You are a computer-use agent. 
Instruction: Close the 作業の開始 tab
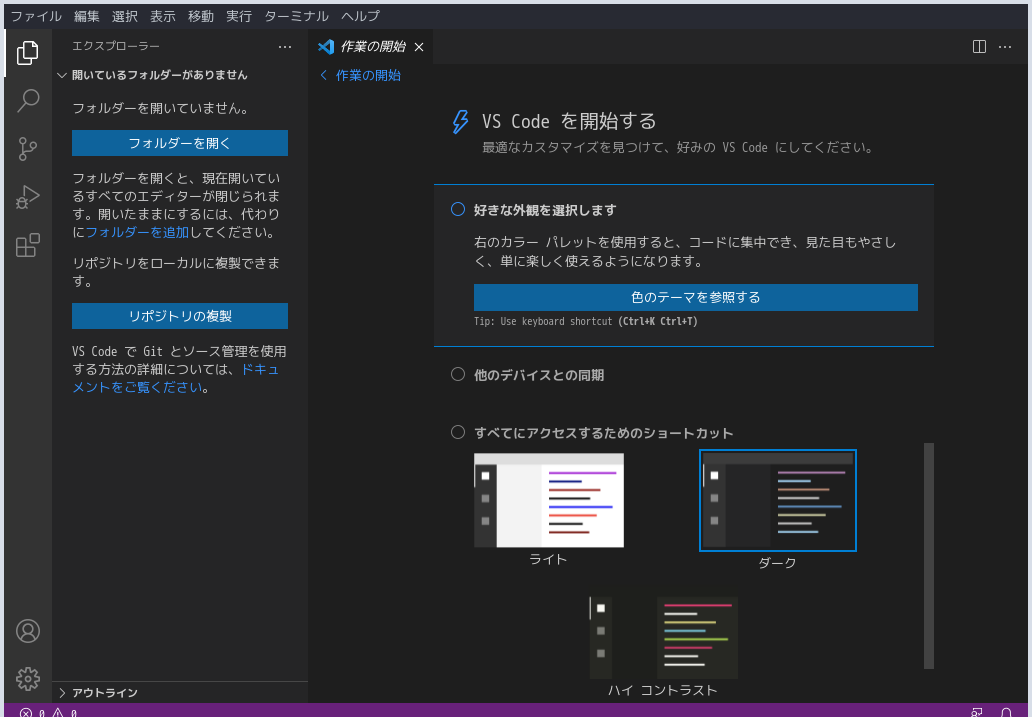pyautogui.click(x=419, y=47)
